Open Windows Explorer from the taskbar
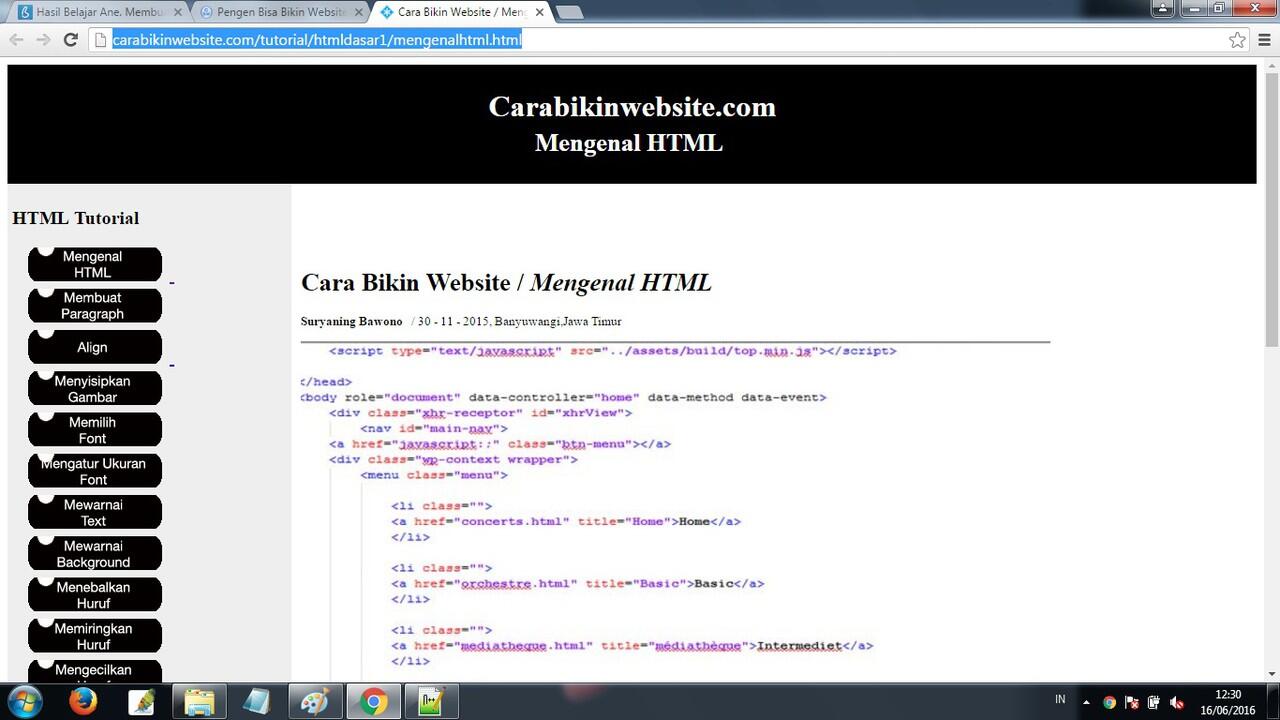 199,702
